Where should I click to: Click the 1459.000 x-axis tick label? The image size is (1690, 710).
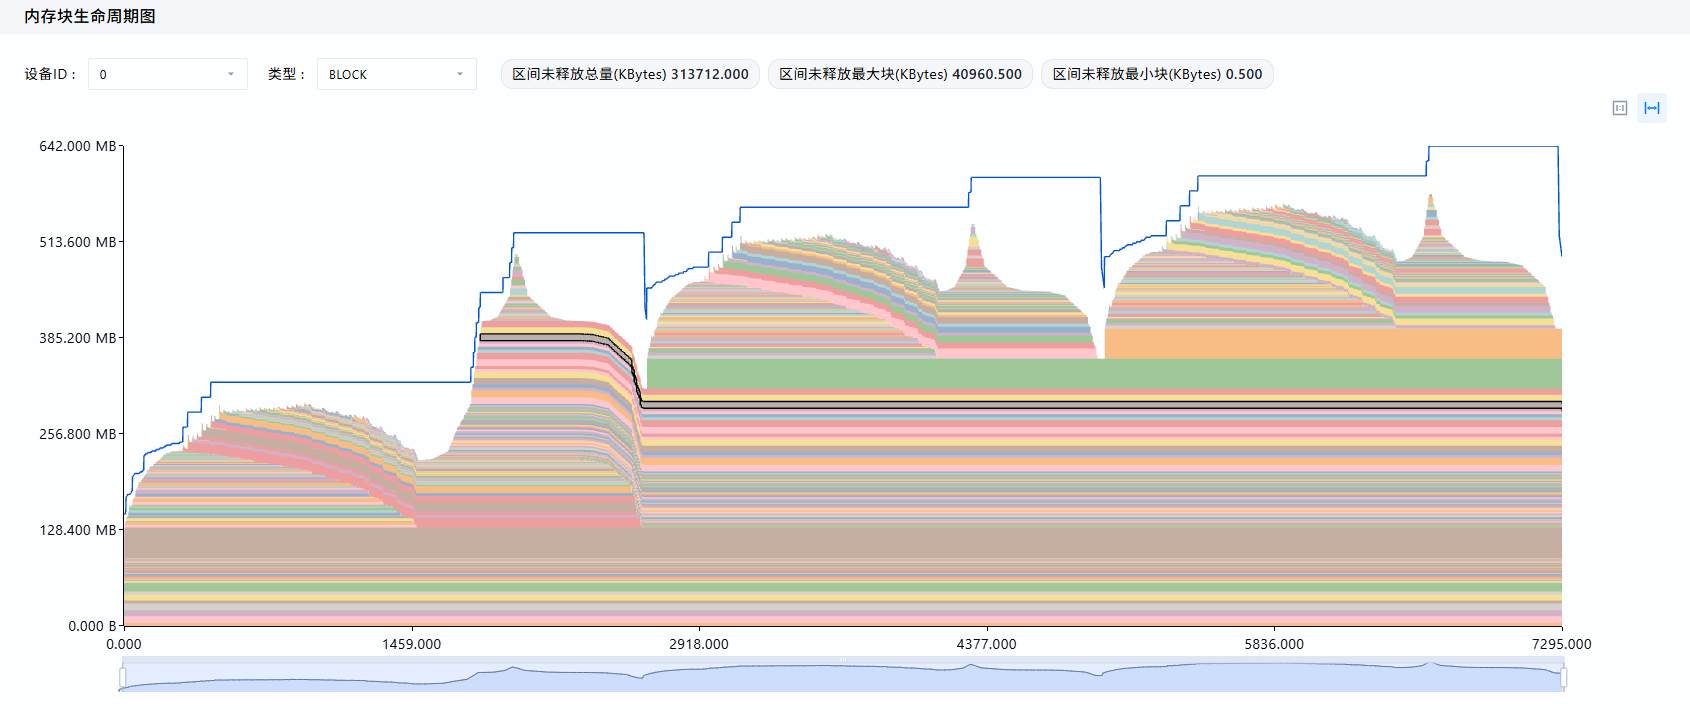click(x=411, y=644)
